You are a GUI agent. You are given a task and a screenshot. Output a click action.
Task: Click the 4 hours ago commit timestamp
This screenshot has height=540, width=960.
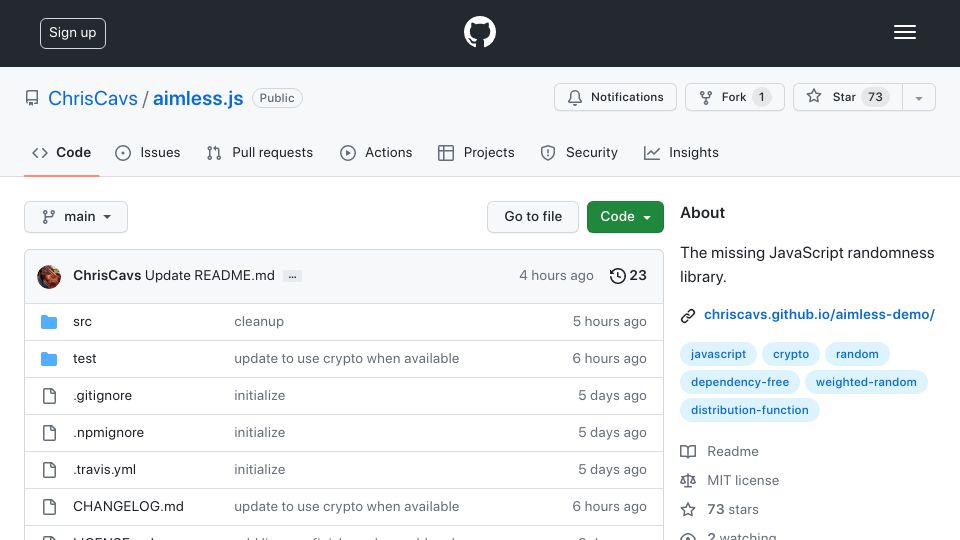556,276
